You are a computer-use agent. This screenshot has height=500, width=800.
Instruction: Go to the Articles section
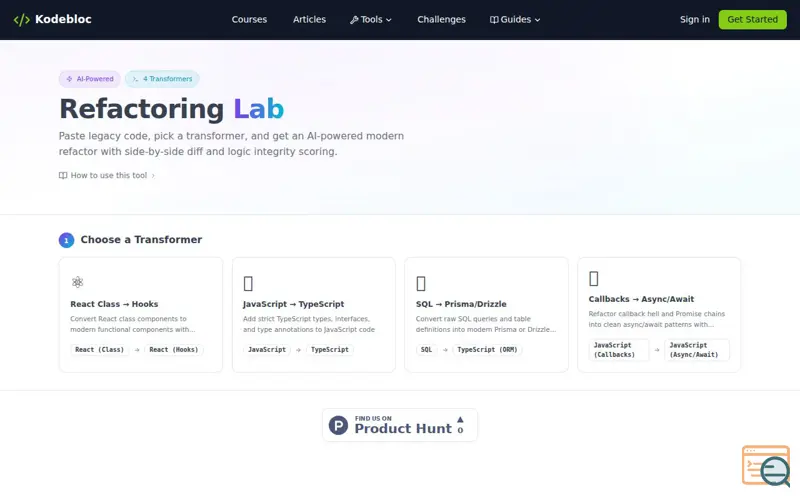tap(309, 19)
